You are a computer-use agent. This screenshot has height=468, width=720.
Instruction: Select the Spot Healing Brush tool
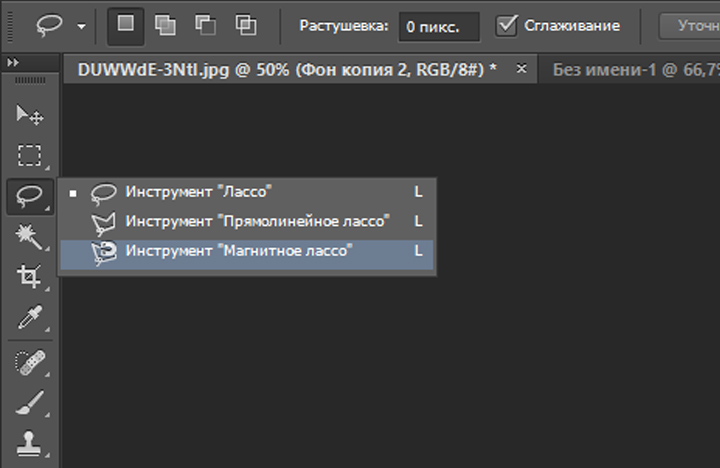click(x=30, y=363)
